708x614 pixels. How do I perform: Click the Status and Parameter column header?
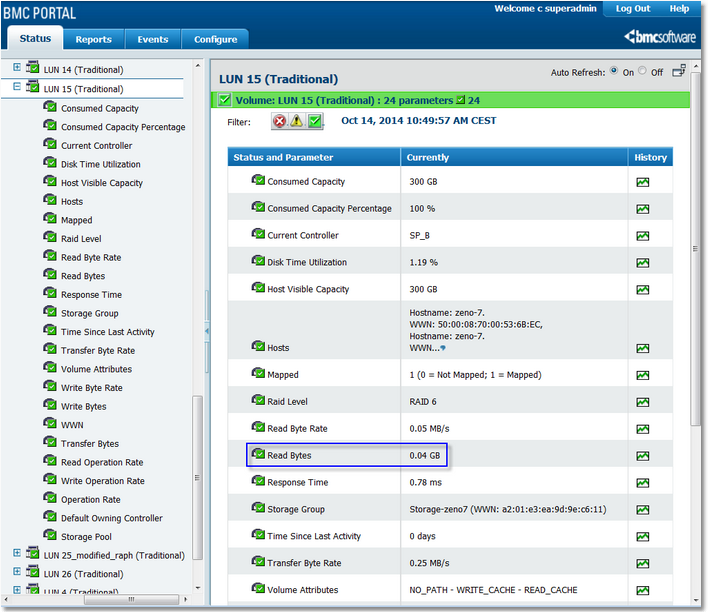pos(314,158)
